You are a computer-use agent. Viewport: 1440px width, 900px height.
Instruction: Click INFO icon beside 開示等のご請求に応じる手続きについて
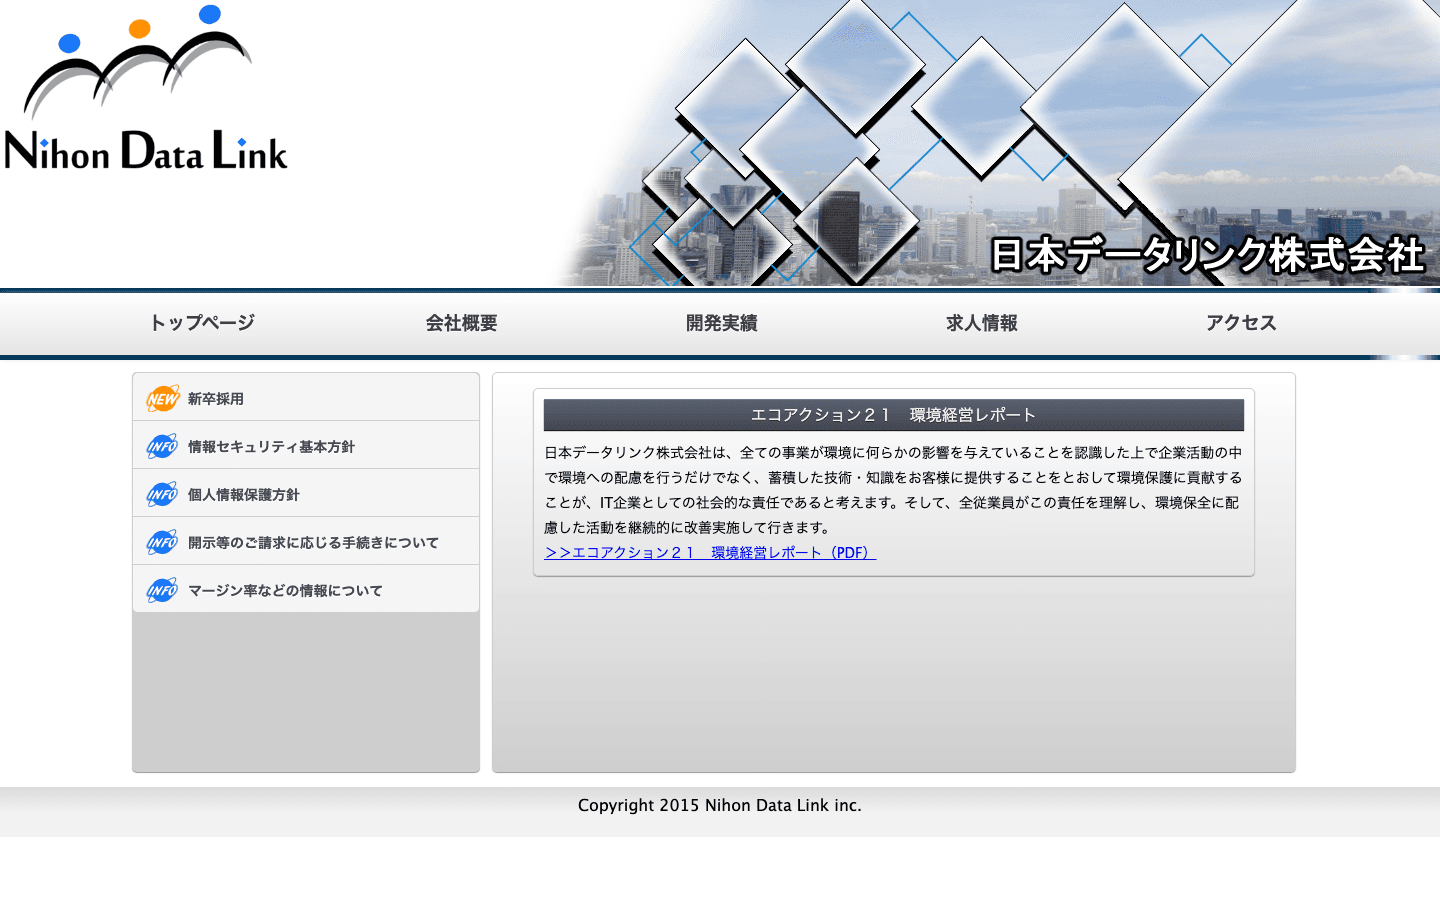[163, 543]
